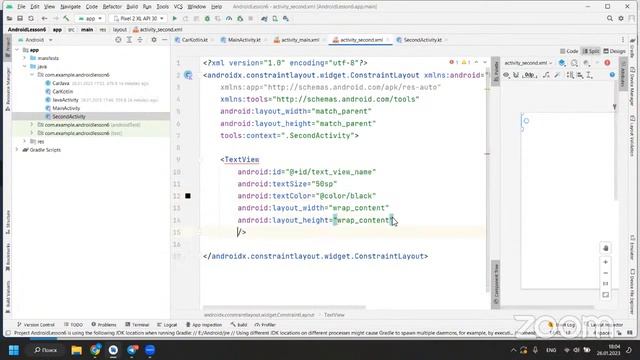The image size is (640, 360).
Task: Open the Profiler tool window
Action: [x=265, y=324]
